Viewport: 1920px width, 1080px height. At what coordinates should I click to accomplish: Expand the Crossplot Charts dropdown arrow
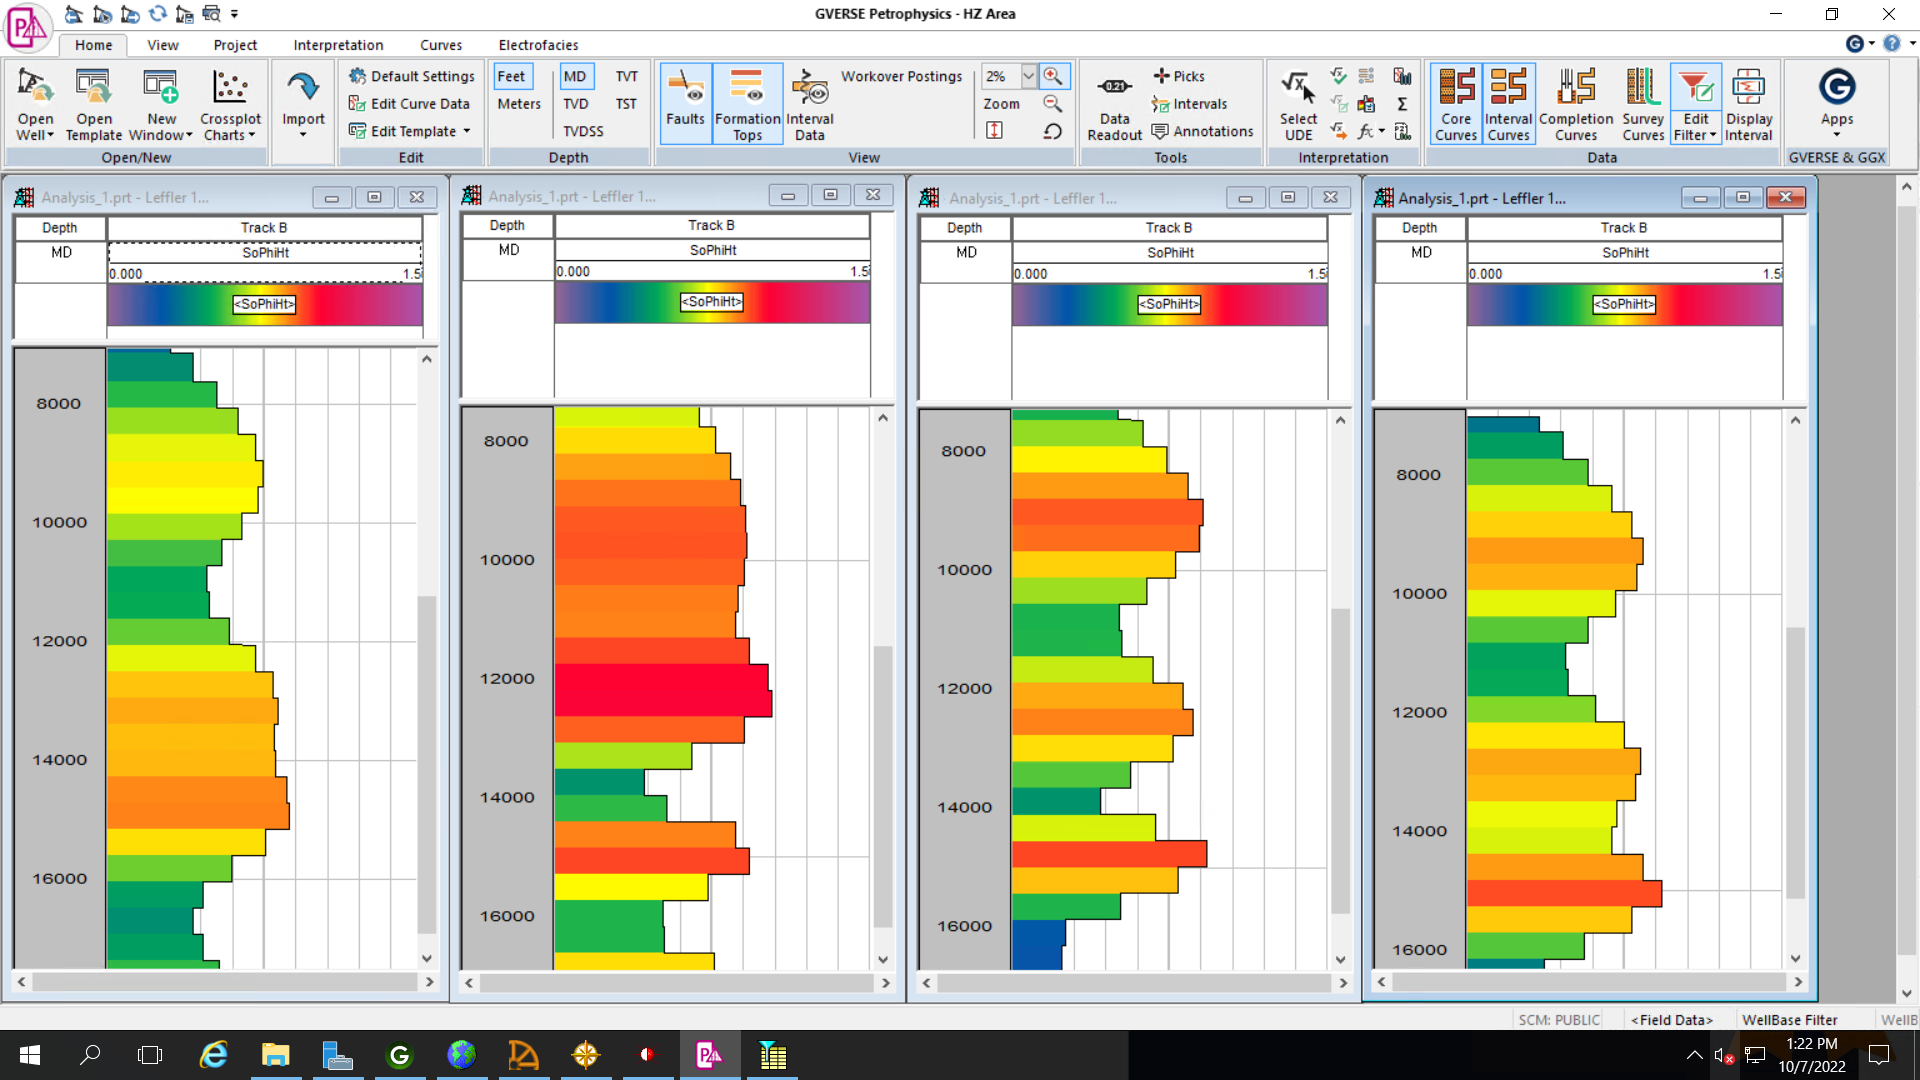pos(252,135)
